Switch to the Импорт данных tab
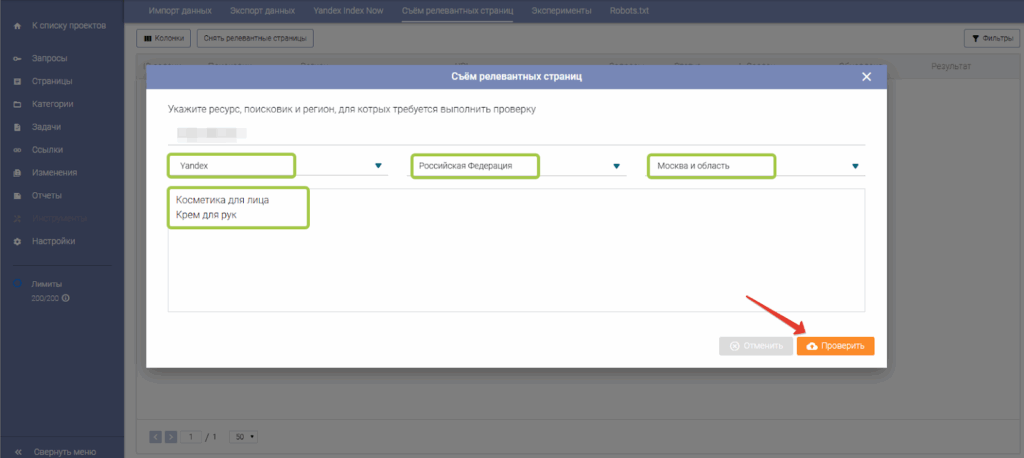Viewport: 1024px width, 458px height. tap(180, 10)
